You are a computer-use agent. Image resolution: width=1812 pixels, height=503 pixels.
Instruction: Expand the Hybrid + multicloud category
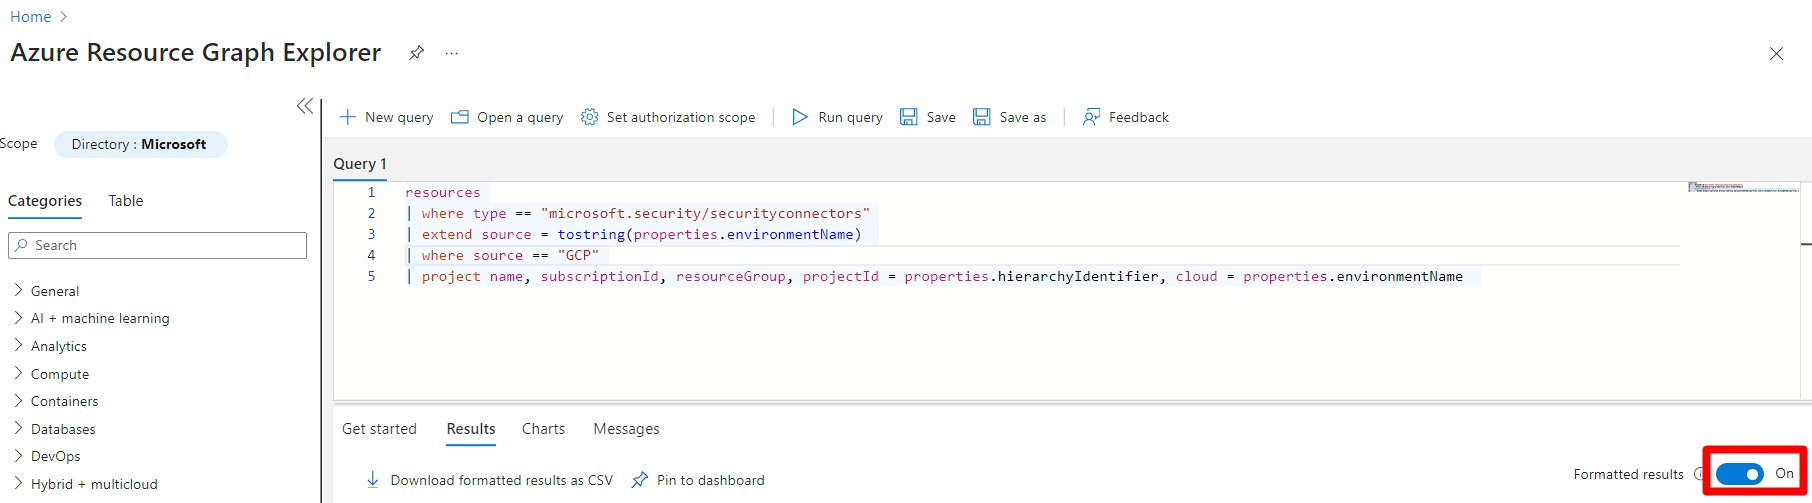pos(18,484)
